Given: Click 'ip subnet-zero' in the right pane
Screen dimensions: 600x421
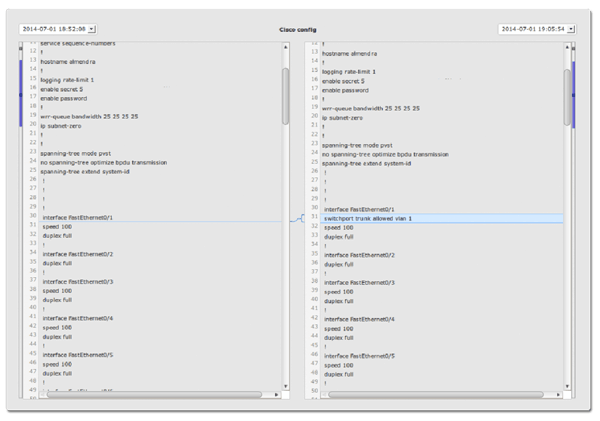Looking at the screenshot, I should [x=342, y=118].
